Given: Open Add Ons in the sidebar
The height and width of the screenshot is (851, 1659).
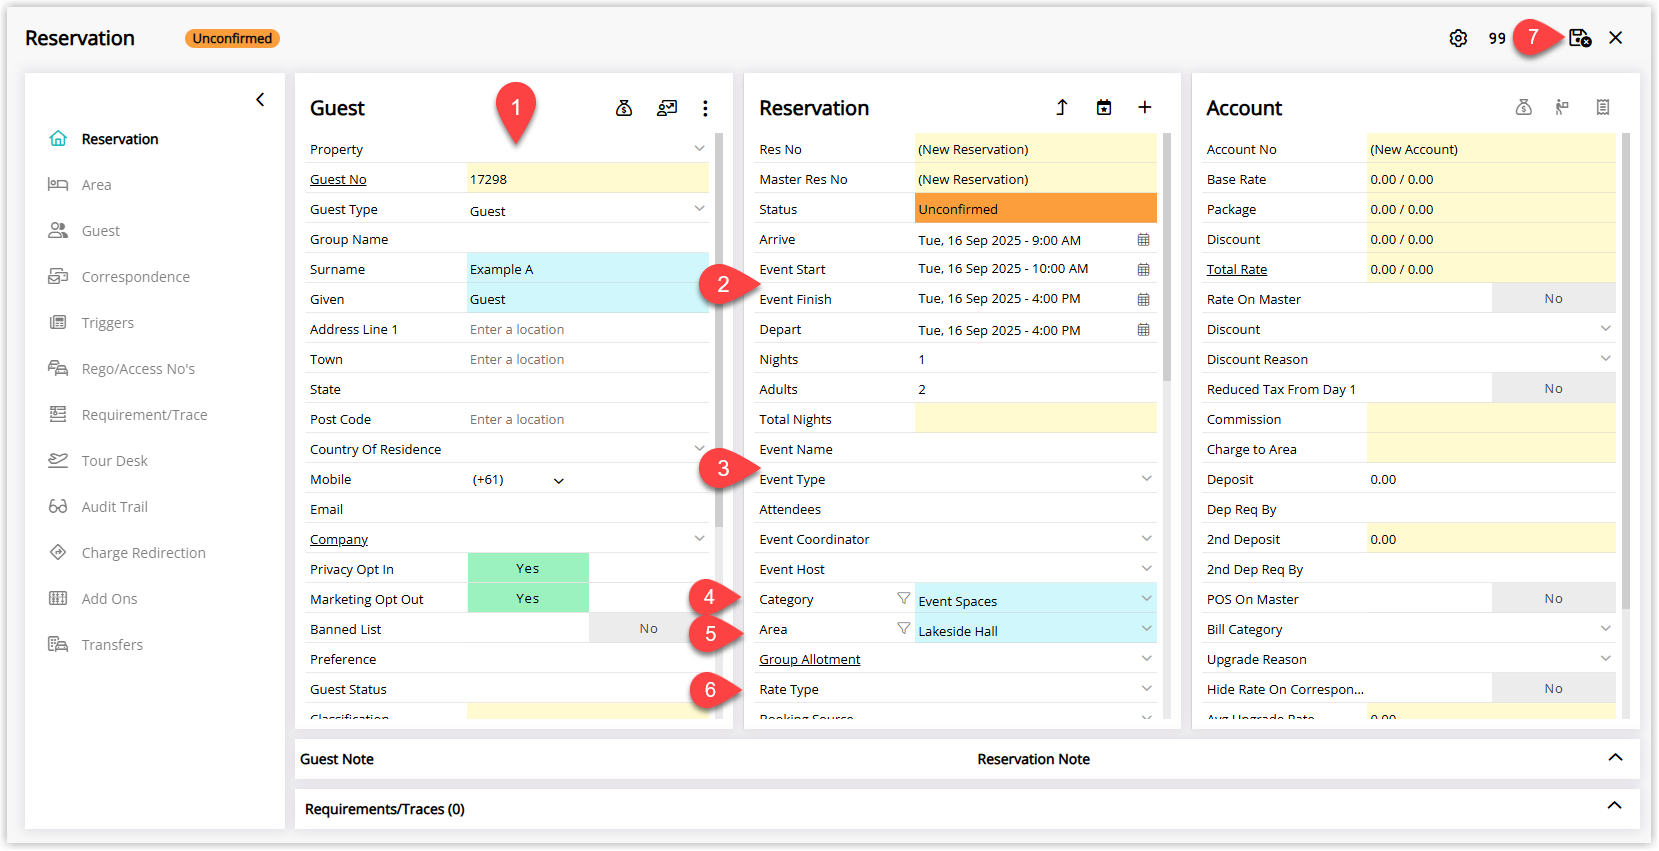Looking at the screenshot, I should click(x=109, y=599).
